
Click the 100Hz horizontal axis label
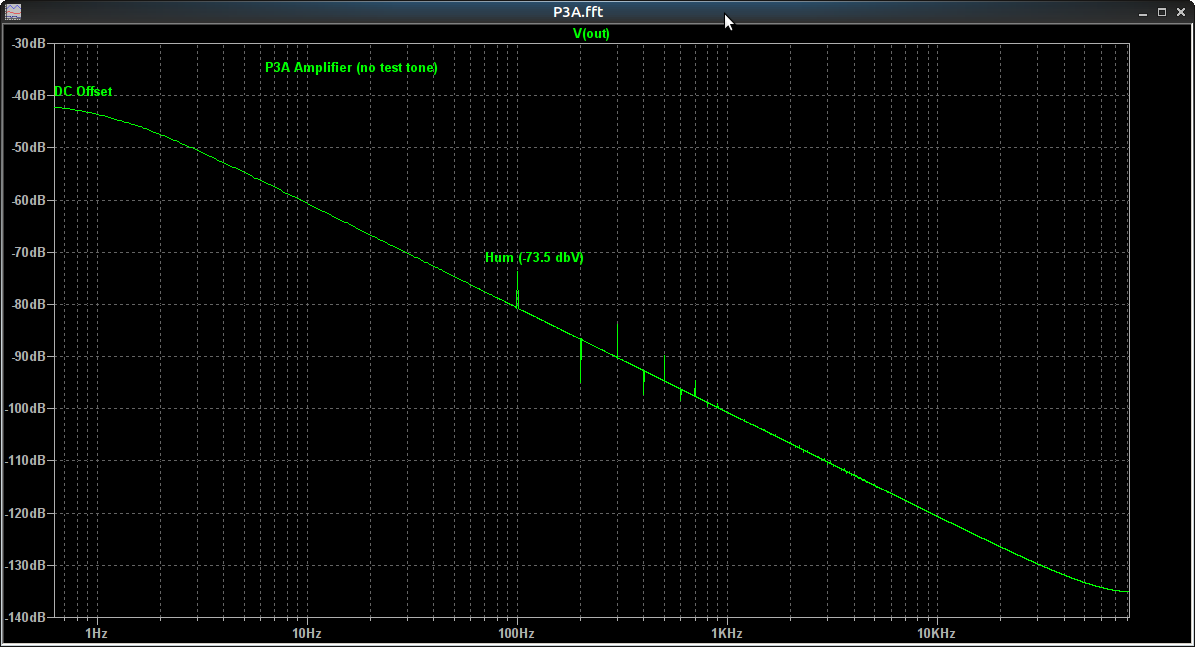point(516,633)
